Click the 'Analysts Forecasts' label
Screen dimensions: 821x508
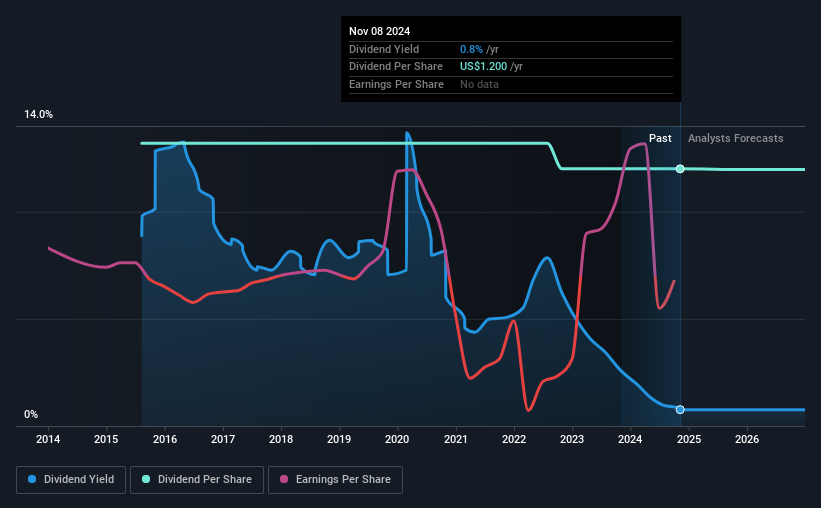pyautogui.click(x=736, y=138)
